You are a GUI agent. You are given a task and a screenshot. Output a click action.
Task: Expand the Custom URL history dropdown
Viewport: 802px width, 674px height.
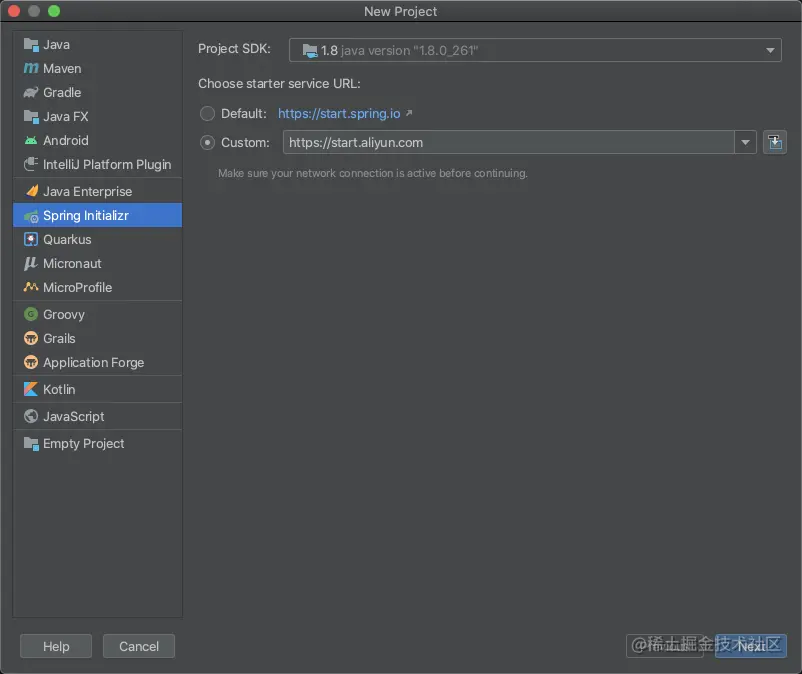click(x=745, y=143)
